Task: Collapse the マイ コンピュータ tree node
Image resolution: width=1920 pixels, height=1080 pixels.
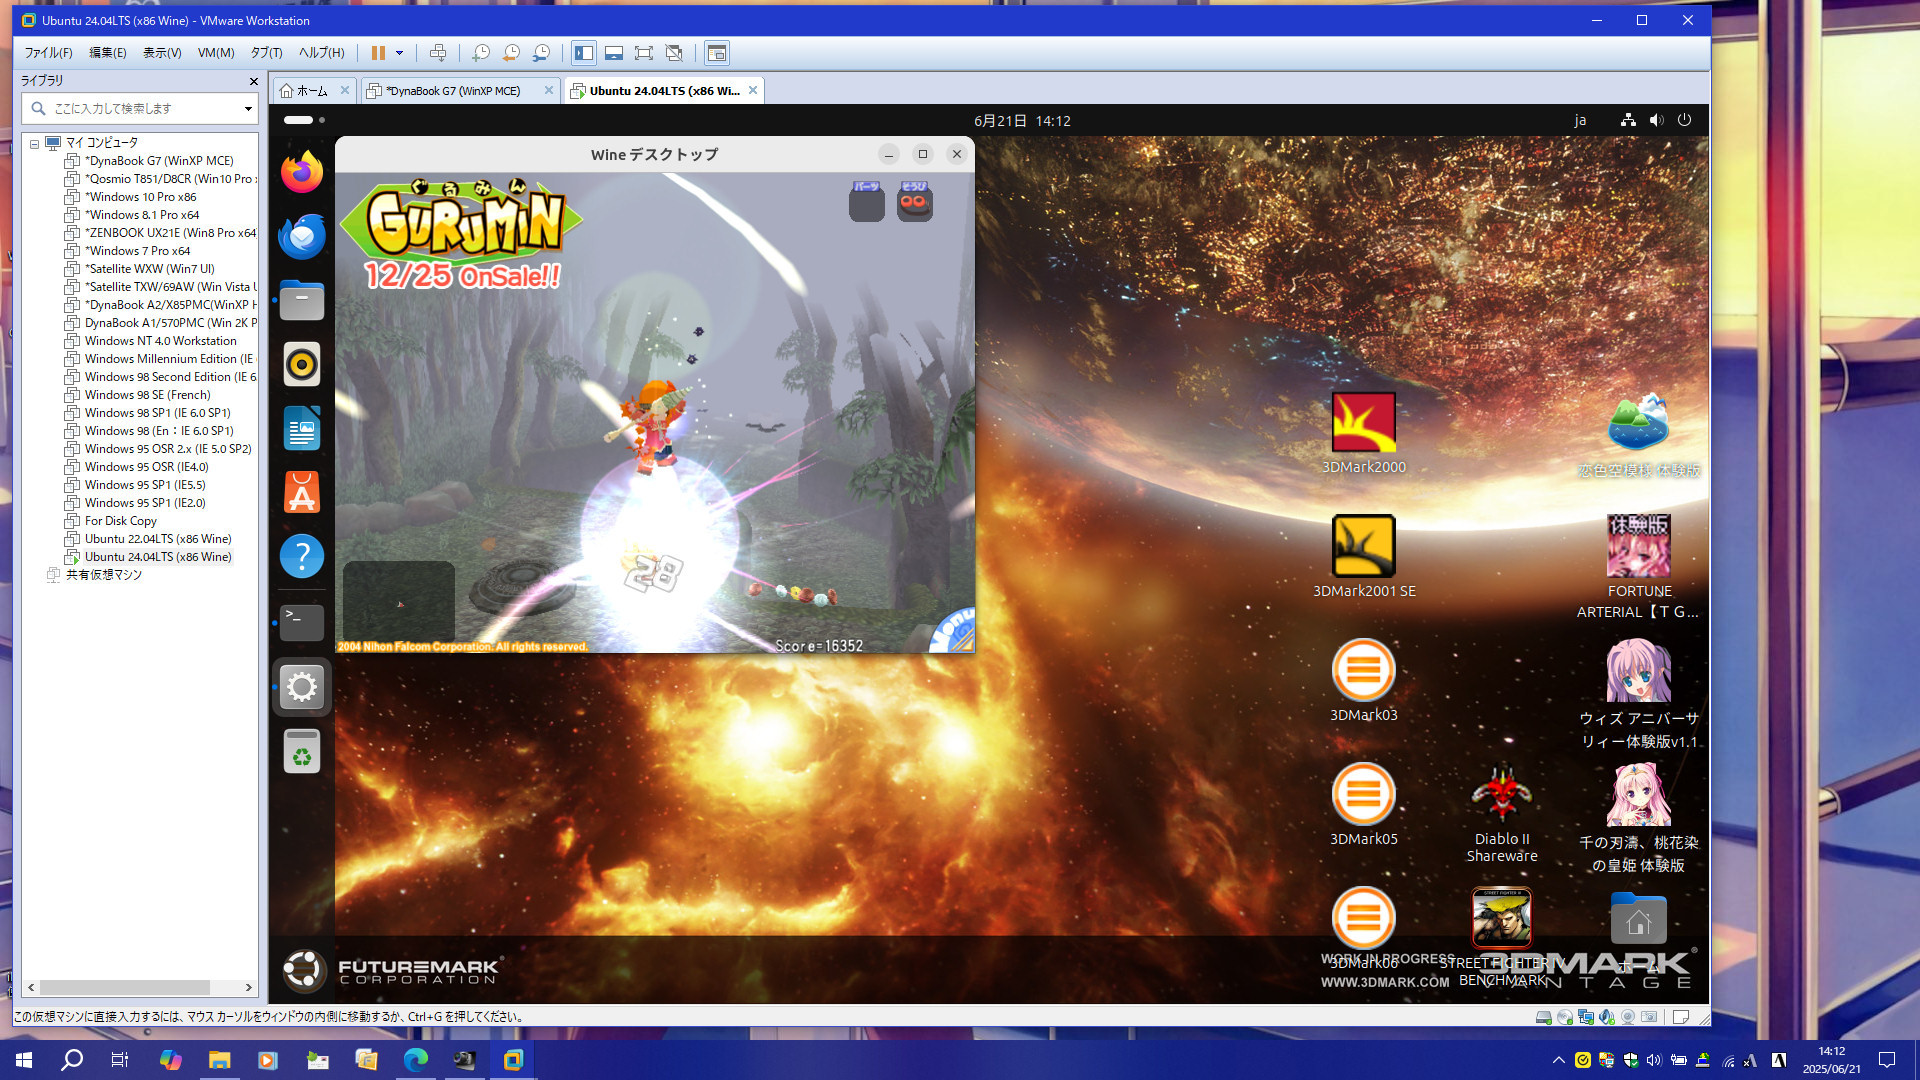Action: click(34, 143)
